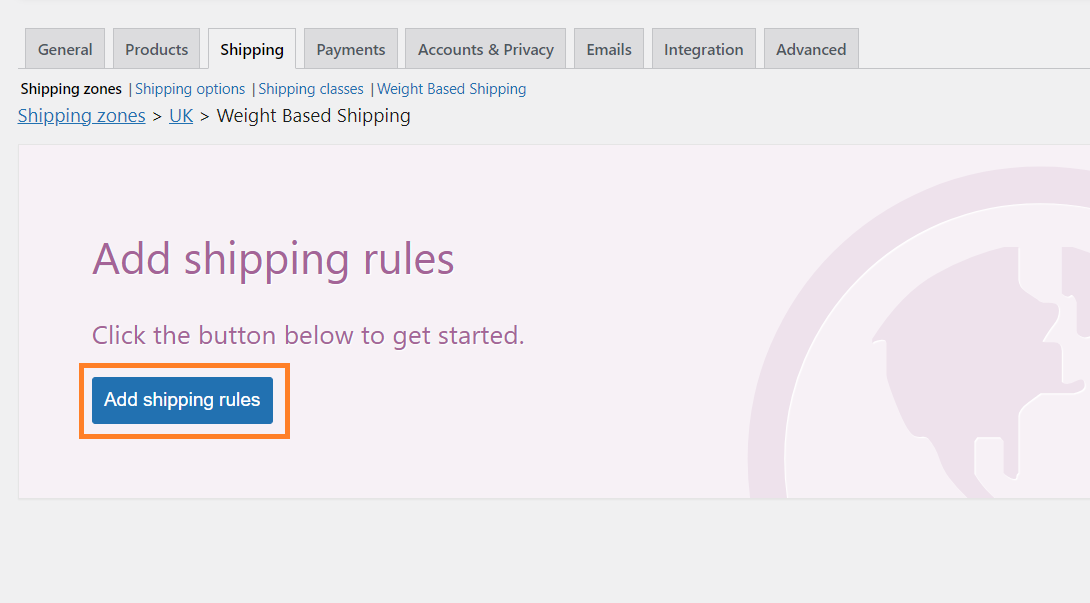Switch to the Integration tab
Viewport: 1090px width, 603px height.
pyautogui.click(x=703, y=49)
